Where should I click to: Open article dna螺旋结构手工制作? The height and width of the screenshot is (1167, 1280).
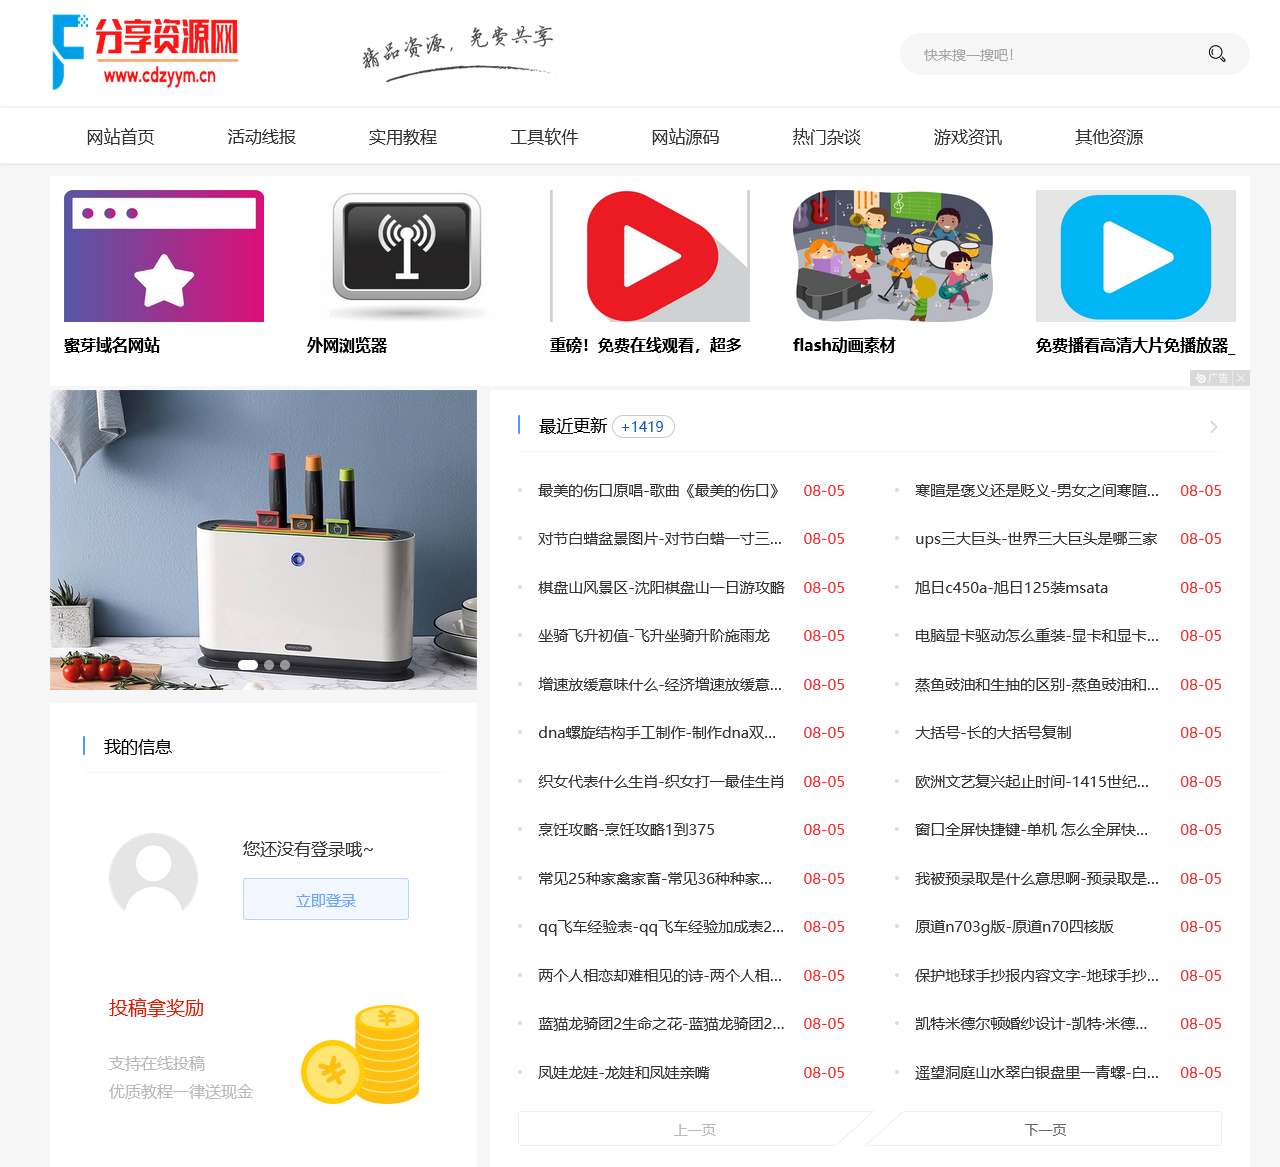click(657, 733)
